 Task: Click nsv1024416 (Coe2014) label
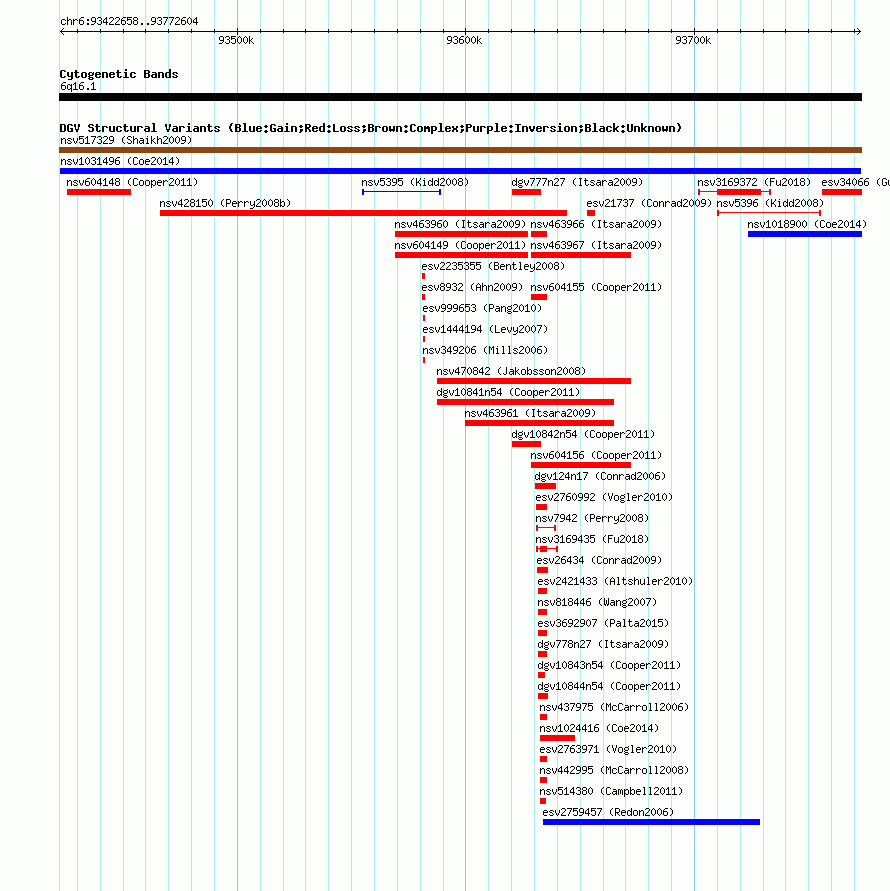tap(599, 729)
